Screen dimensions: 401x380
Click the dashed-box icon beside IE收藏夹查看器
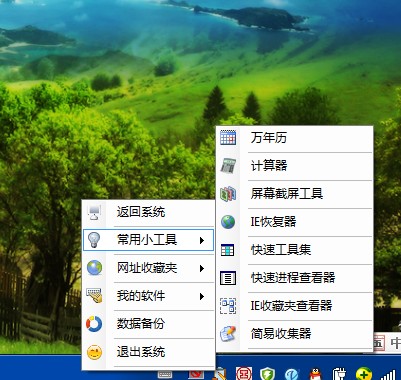tap(228, 306)
